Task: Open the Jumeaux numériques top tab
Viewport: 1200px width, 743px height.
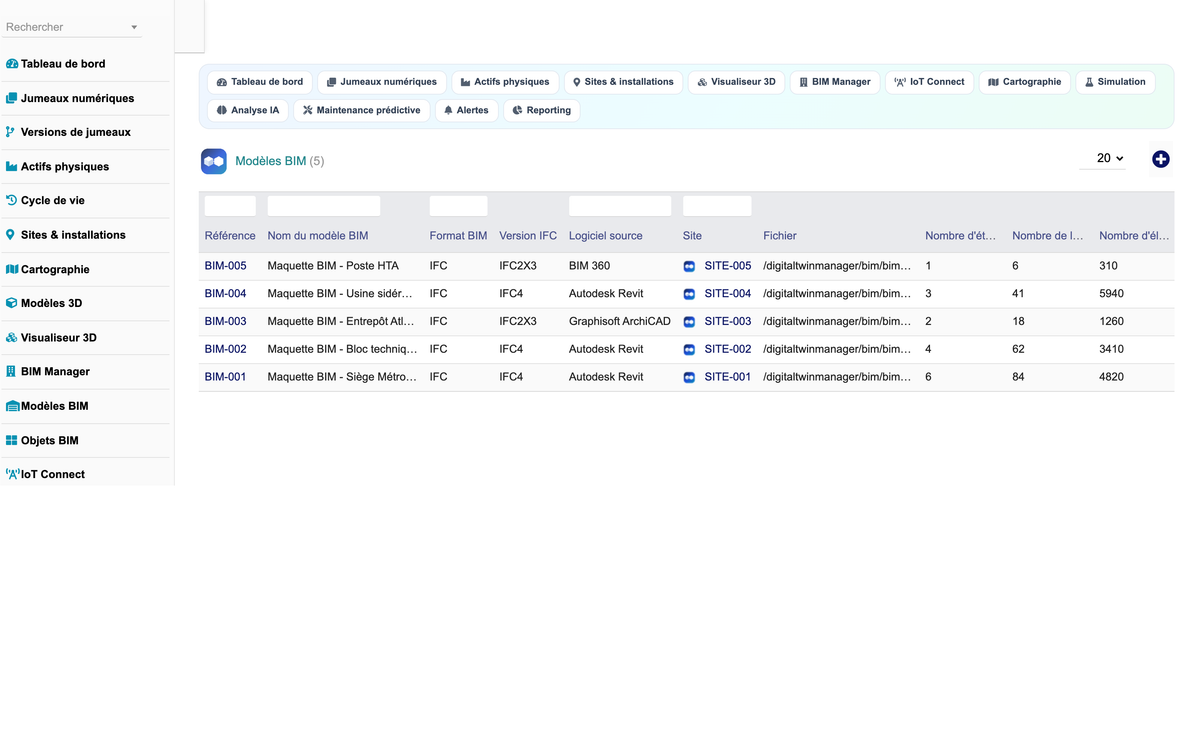Action: pyautogui.click(x=382, y=82)
